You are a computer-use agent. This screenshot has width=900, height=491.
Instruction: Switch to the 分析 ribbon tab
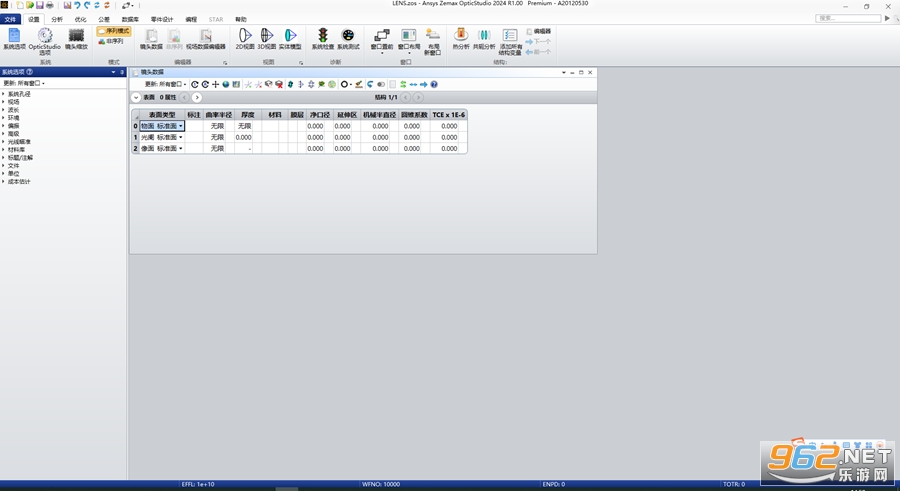57,19
